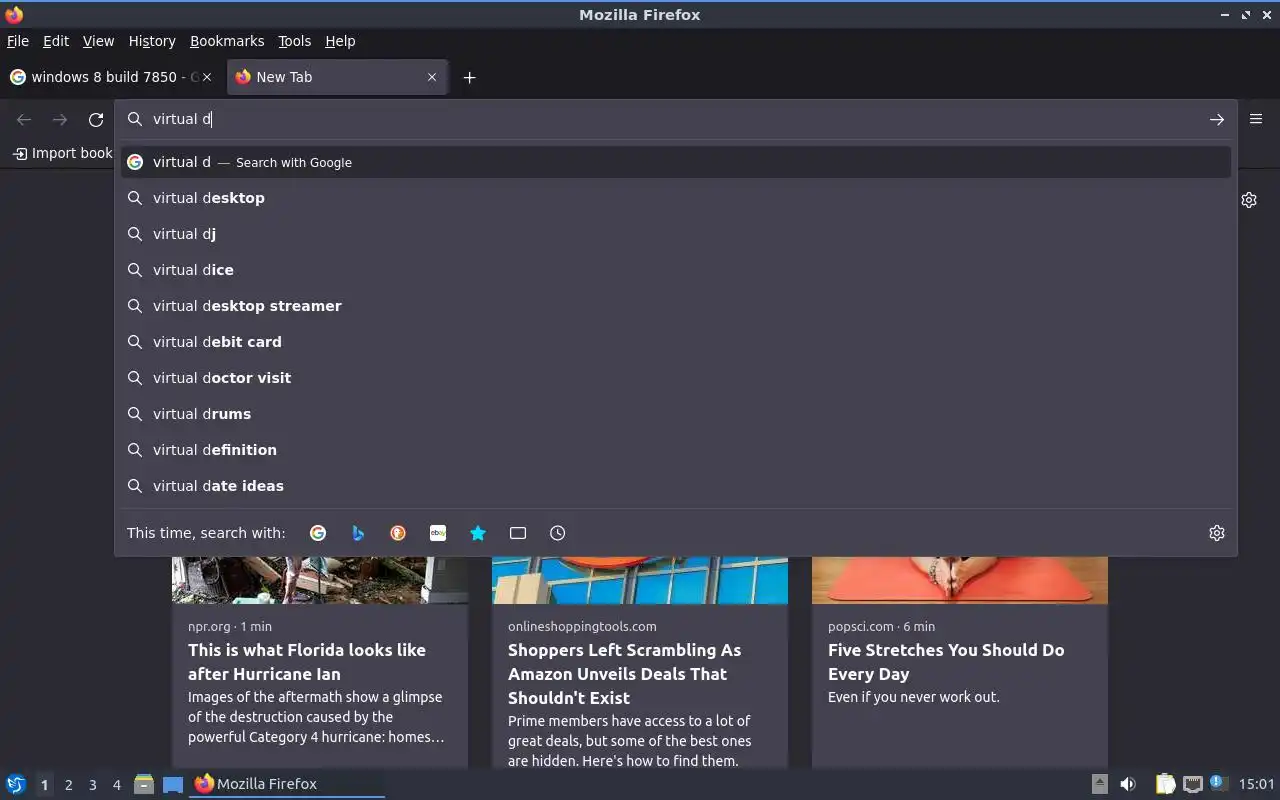Viewport: 1280px width, 800px height.
Task: Click the Reload page icon
Action: click(96, 120)
